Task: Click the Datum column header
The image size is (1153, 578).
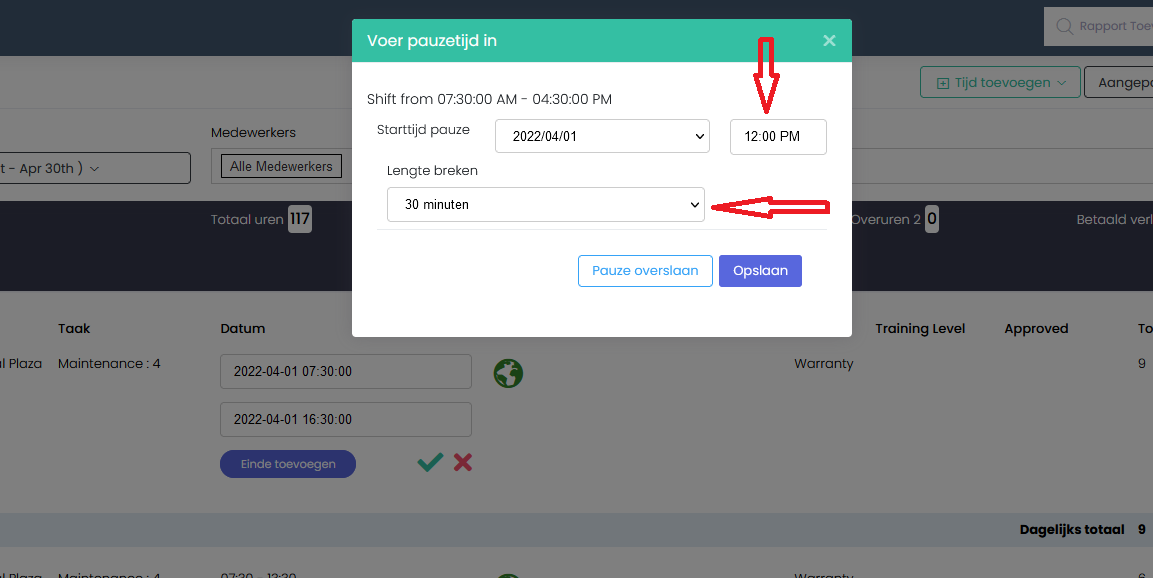Action: pyautogui.click(x=242, y=328)
